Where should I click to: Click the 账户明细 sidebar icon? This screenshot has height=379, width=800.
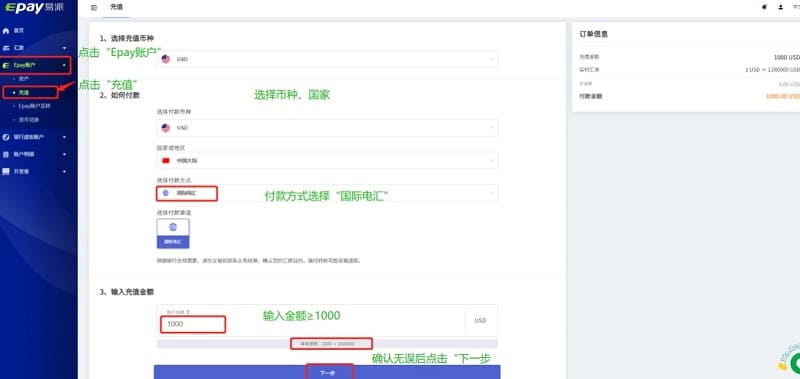pyautogui.click(x=6, y=154)
